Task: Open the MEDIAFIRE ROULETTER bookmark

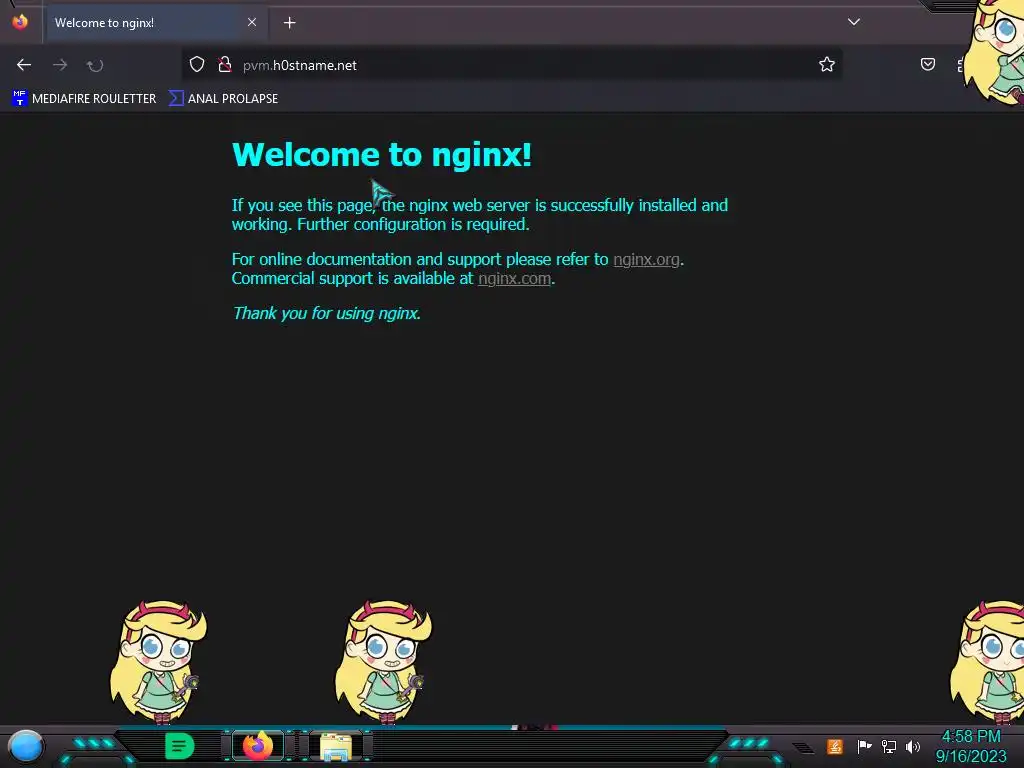Action: coord(84,99)
